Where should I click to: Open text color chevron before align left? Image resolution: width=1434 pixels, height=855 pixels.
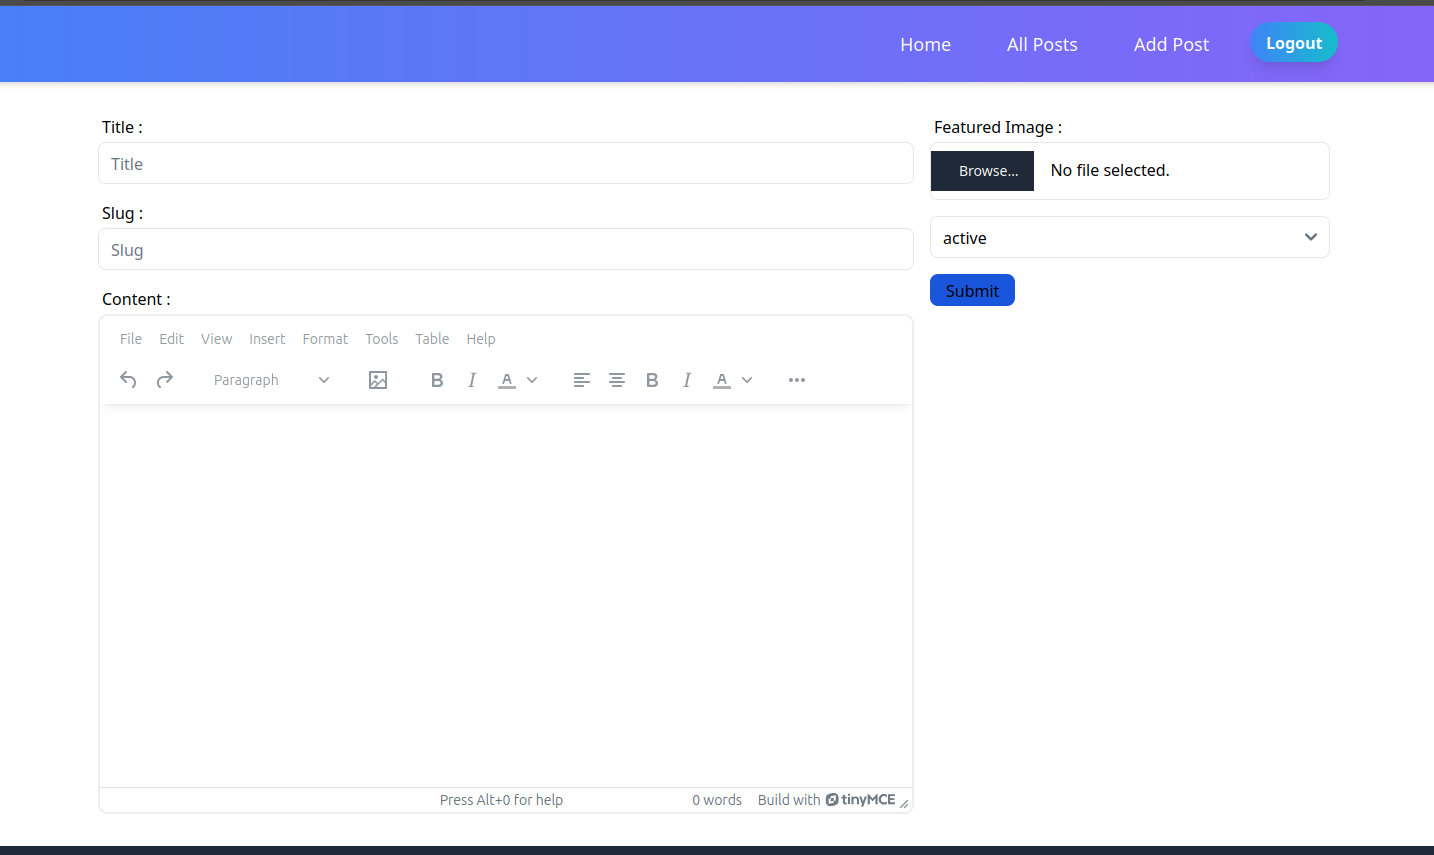532,380
